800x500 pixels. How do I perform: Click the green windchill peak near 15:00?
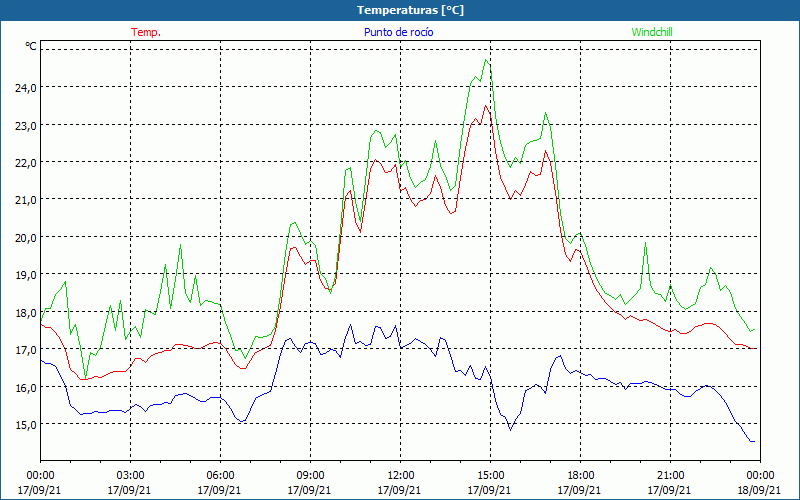(486, 60)
